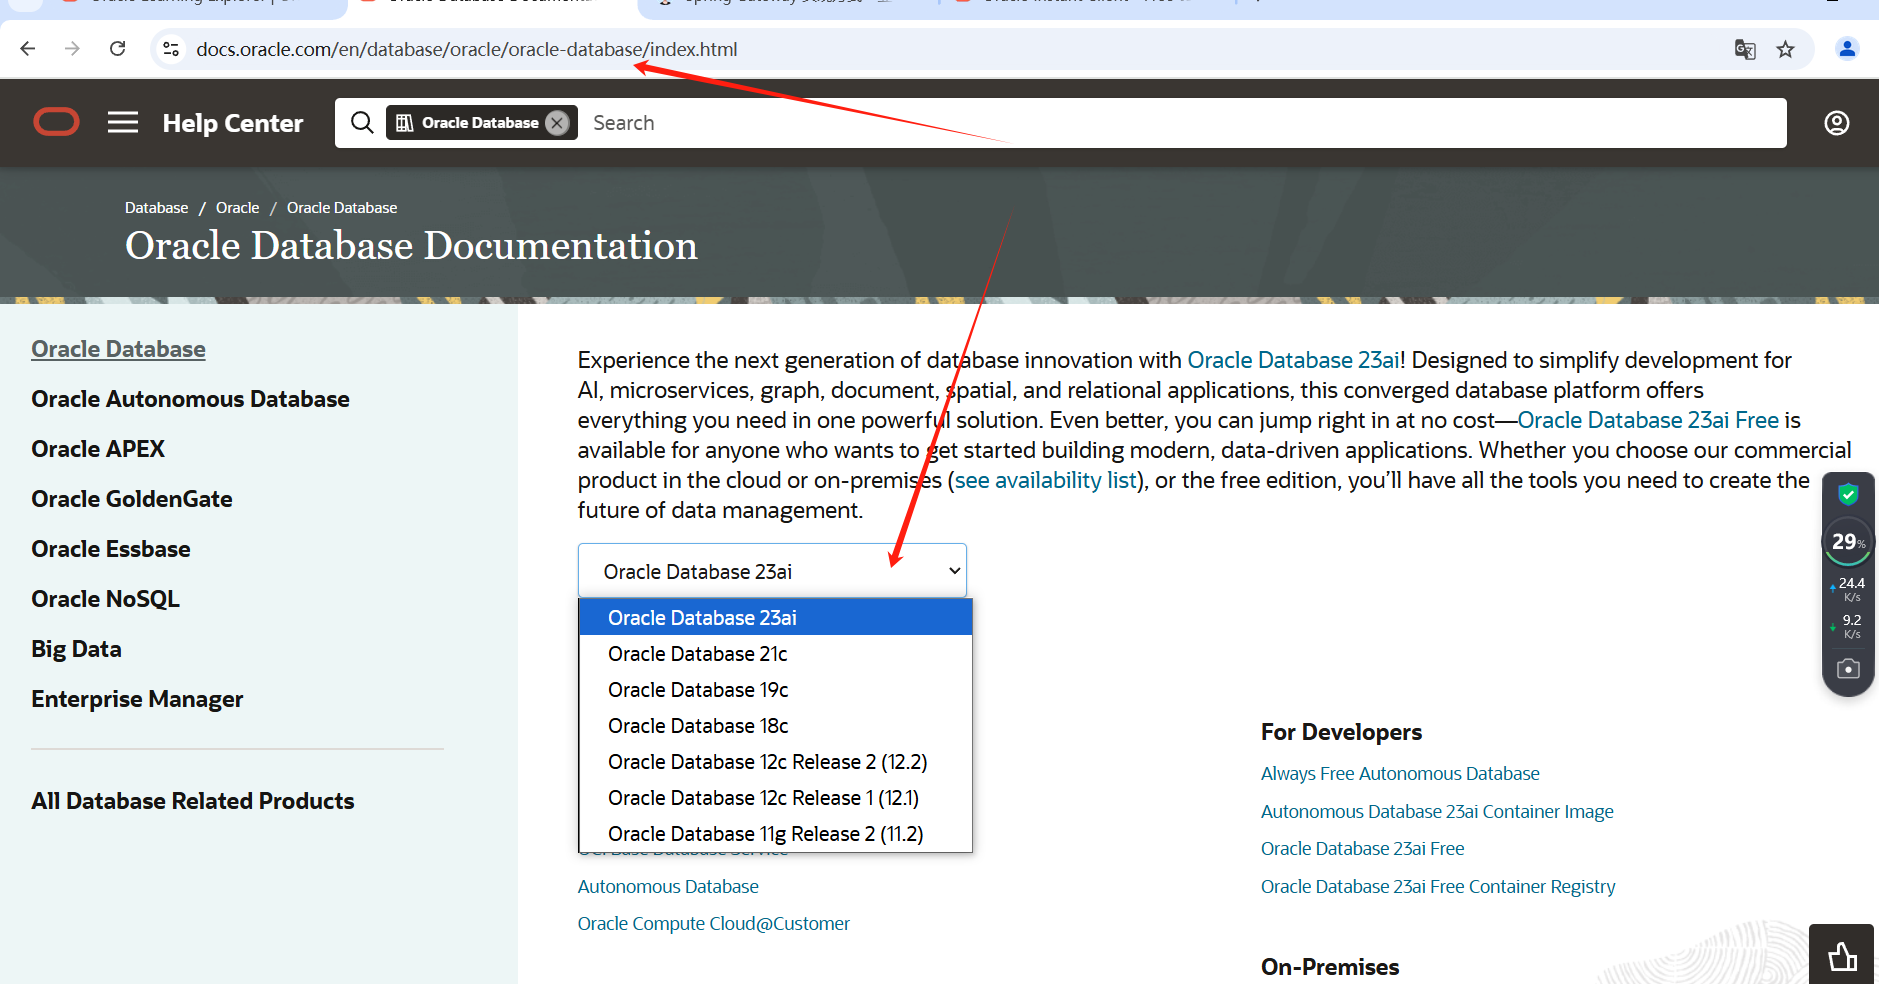Select Oracle Database 23ai from dropdown list
The image size is (1879, 984).
(x=775, y=617)
